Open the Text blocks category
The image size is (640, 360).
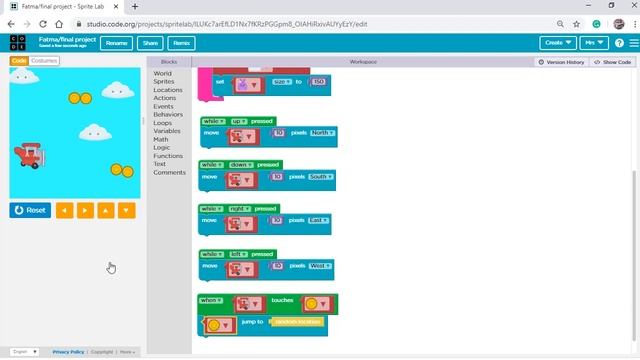[159, 164]
